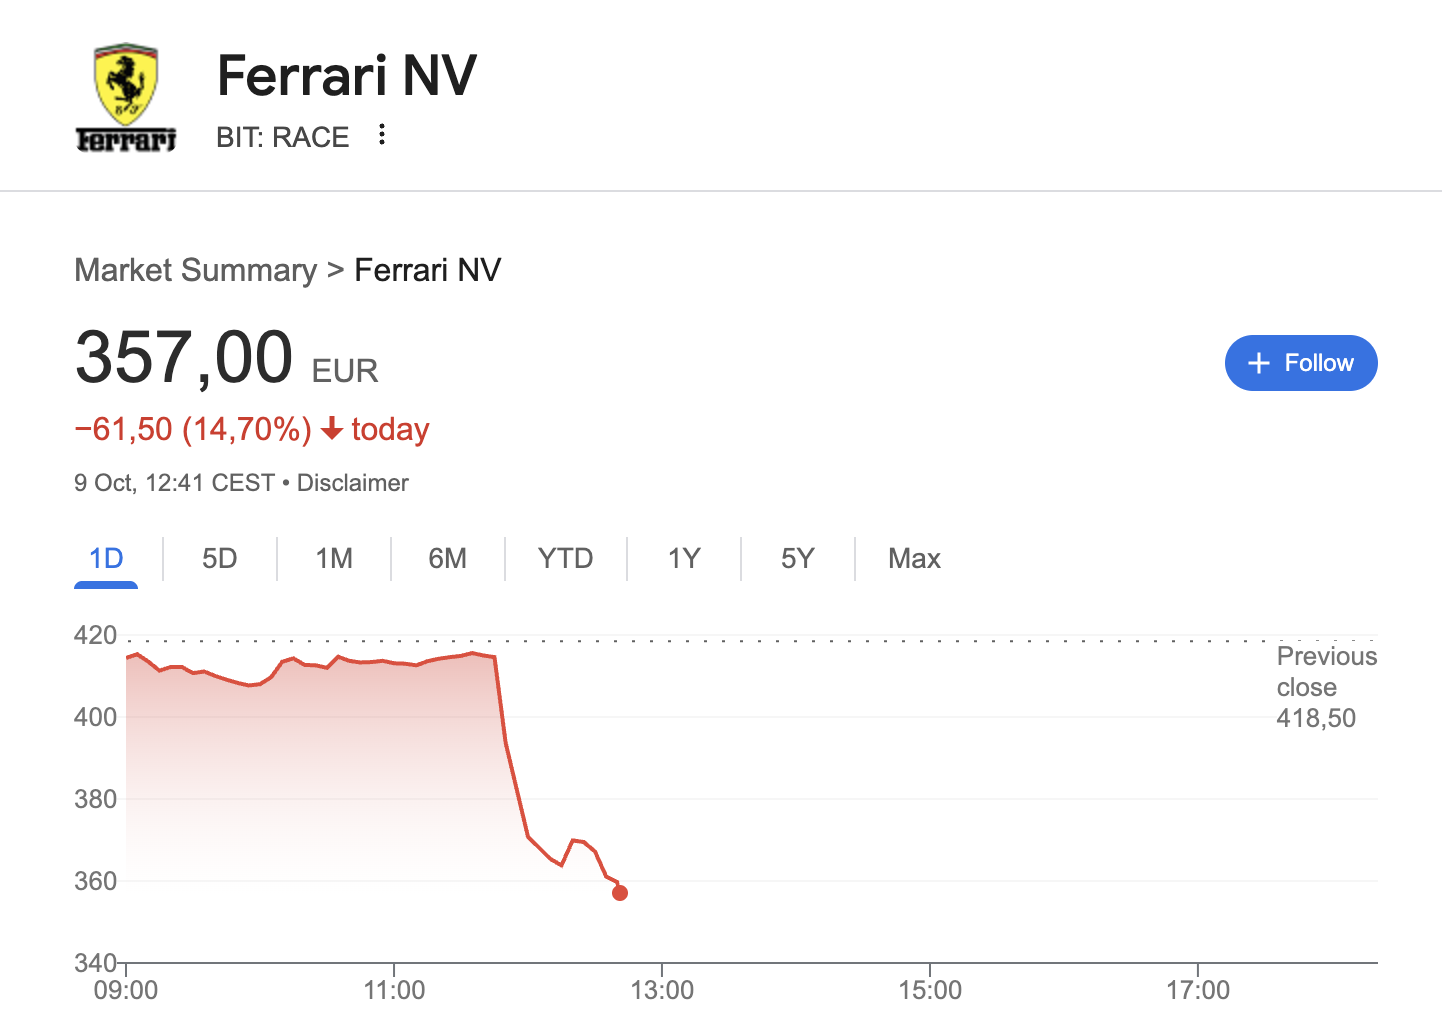Click the red down arrow price indicator

(332, 430)
